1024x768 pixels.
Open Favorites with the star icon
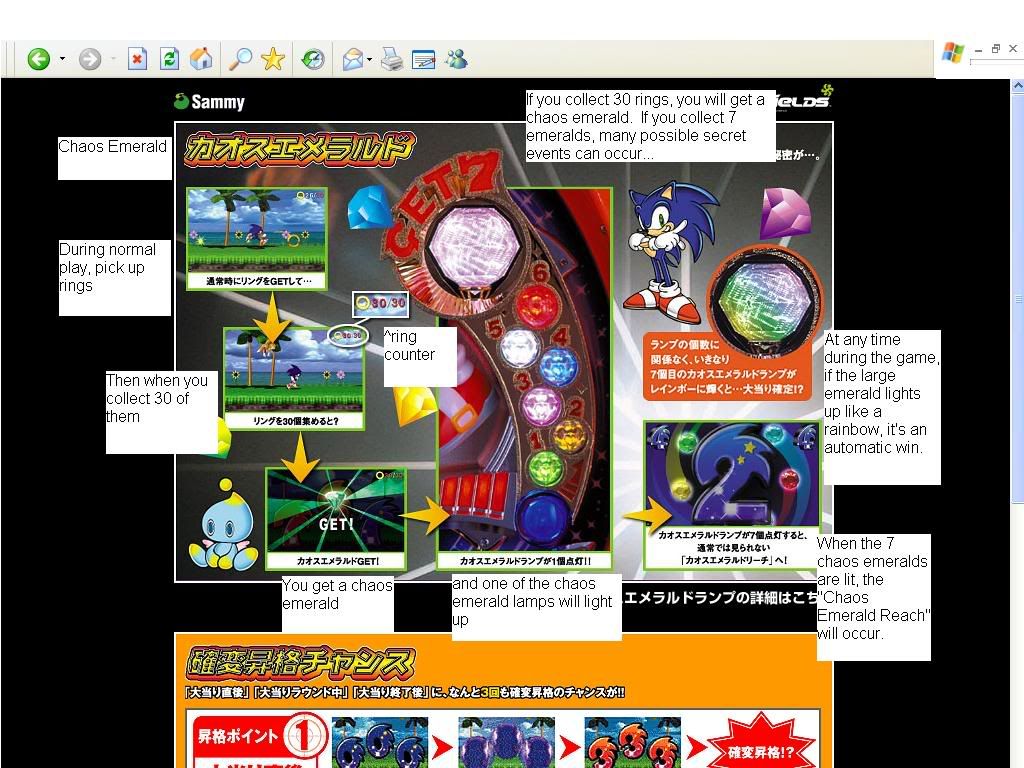pyautogui.click(x=272, y=60)
